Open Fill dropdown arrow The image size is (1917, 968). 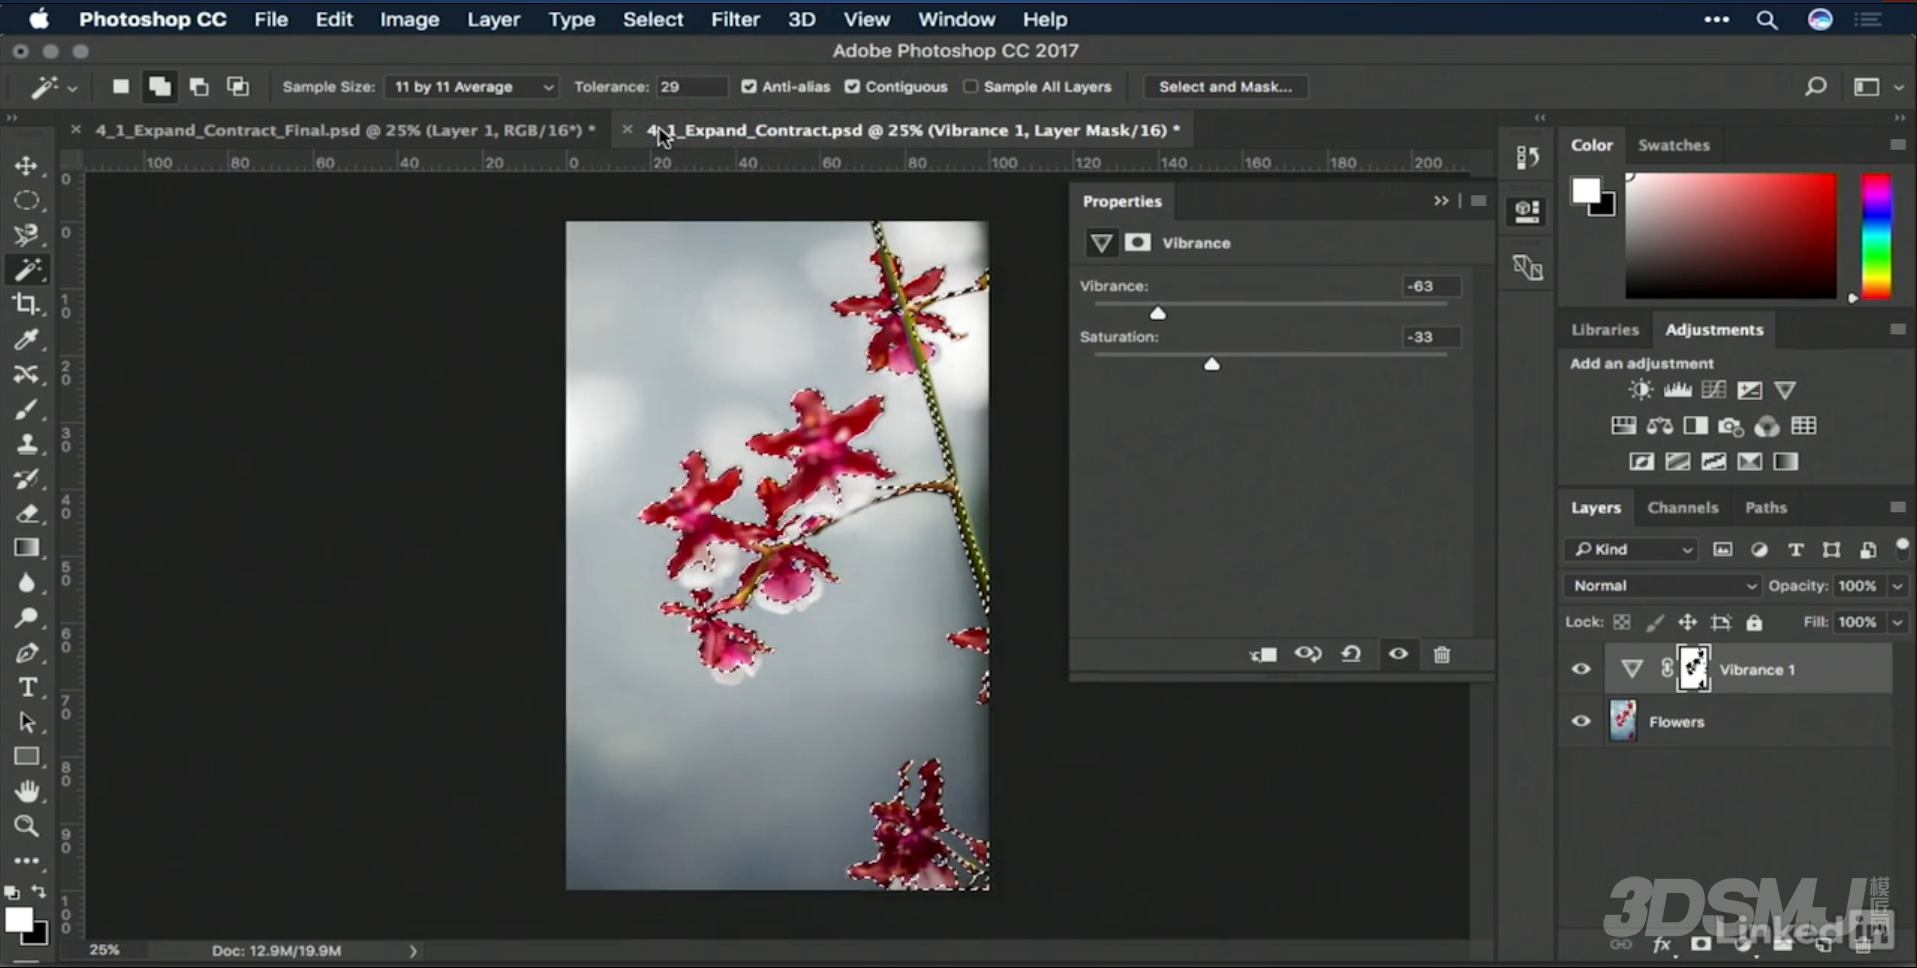(1897, 622)
